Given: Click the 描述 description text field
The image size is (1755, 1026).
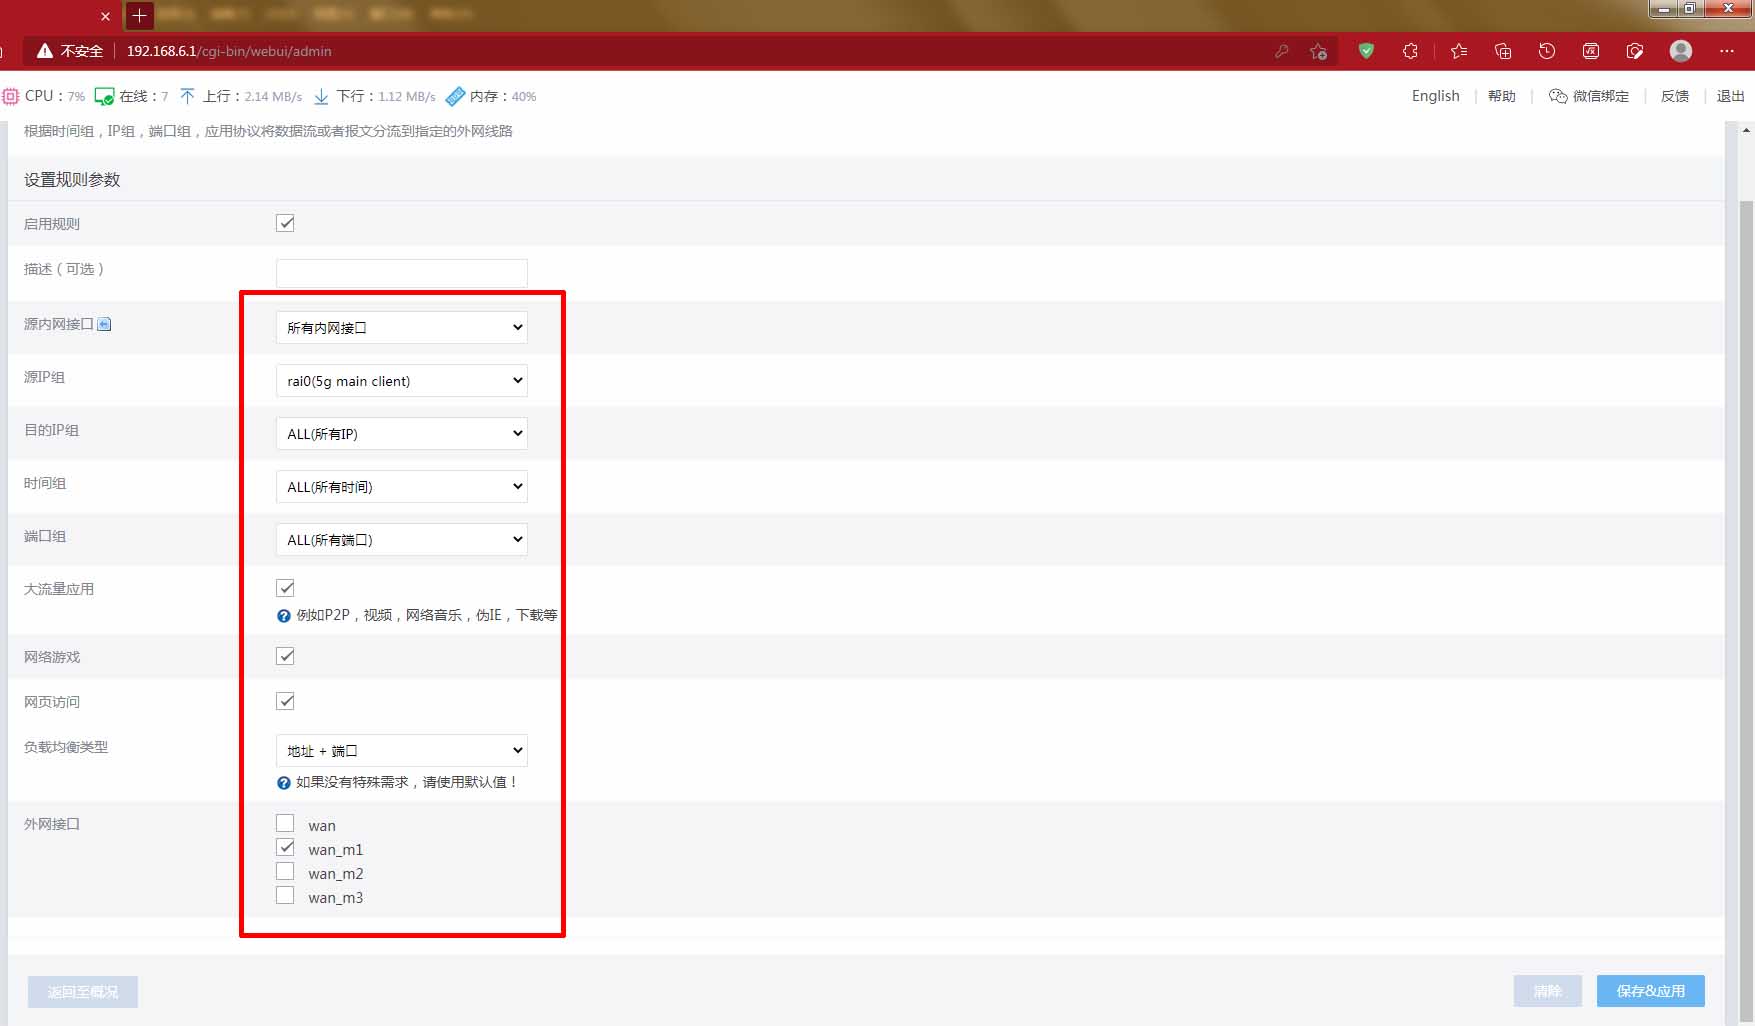Looking at the screenshot, I should coord(401,273).
